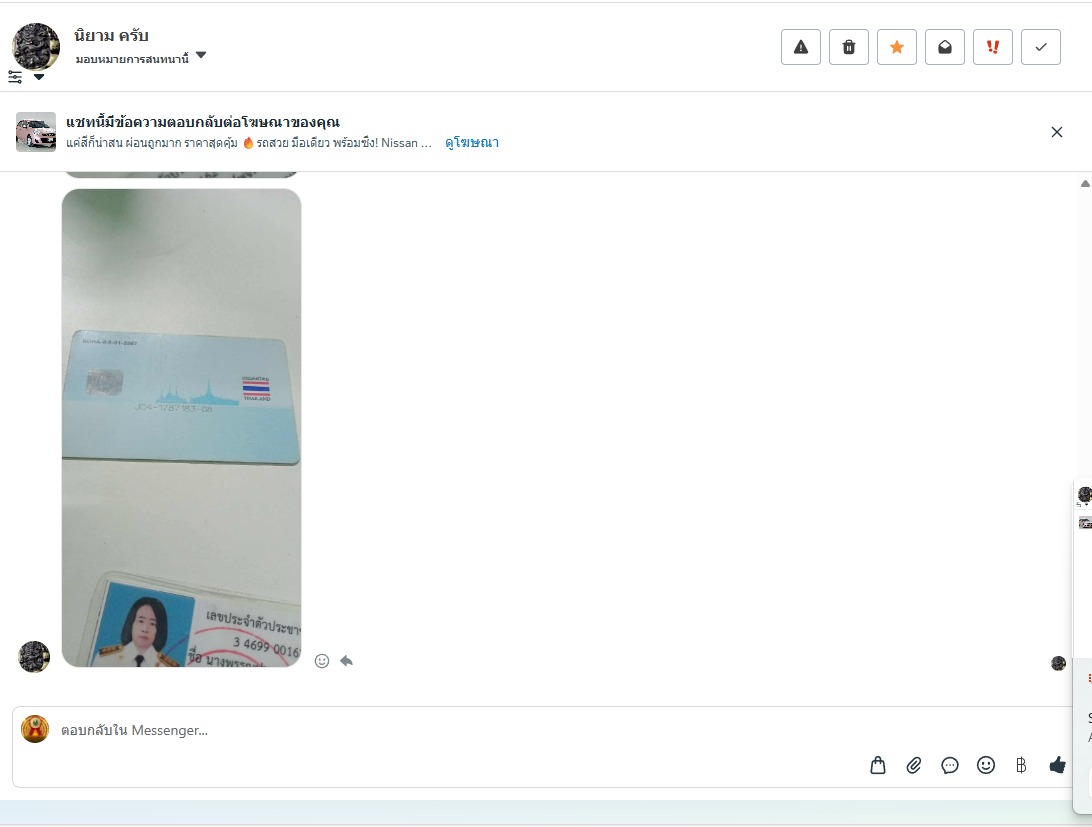Open the shopping bag product icon
The image size is (1092, 827).
tap(878, 765)
